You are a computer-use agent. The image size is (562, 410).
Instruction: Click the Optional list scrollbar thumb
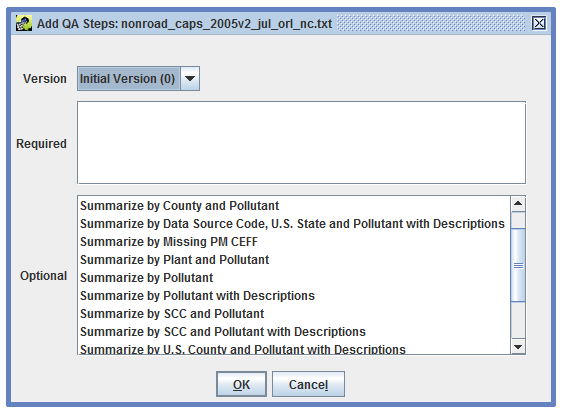click(518, 265)
